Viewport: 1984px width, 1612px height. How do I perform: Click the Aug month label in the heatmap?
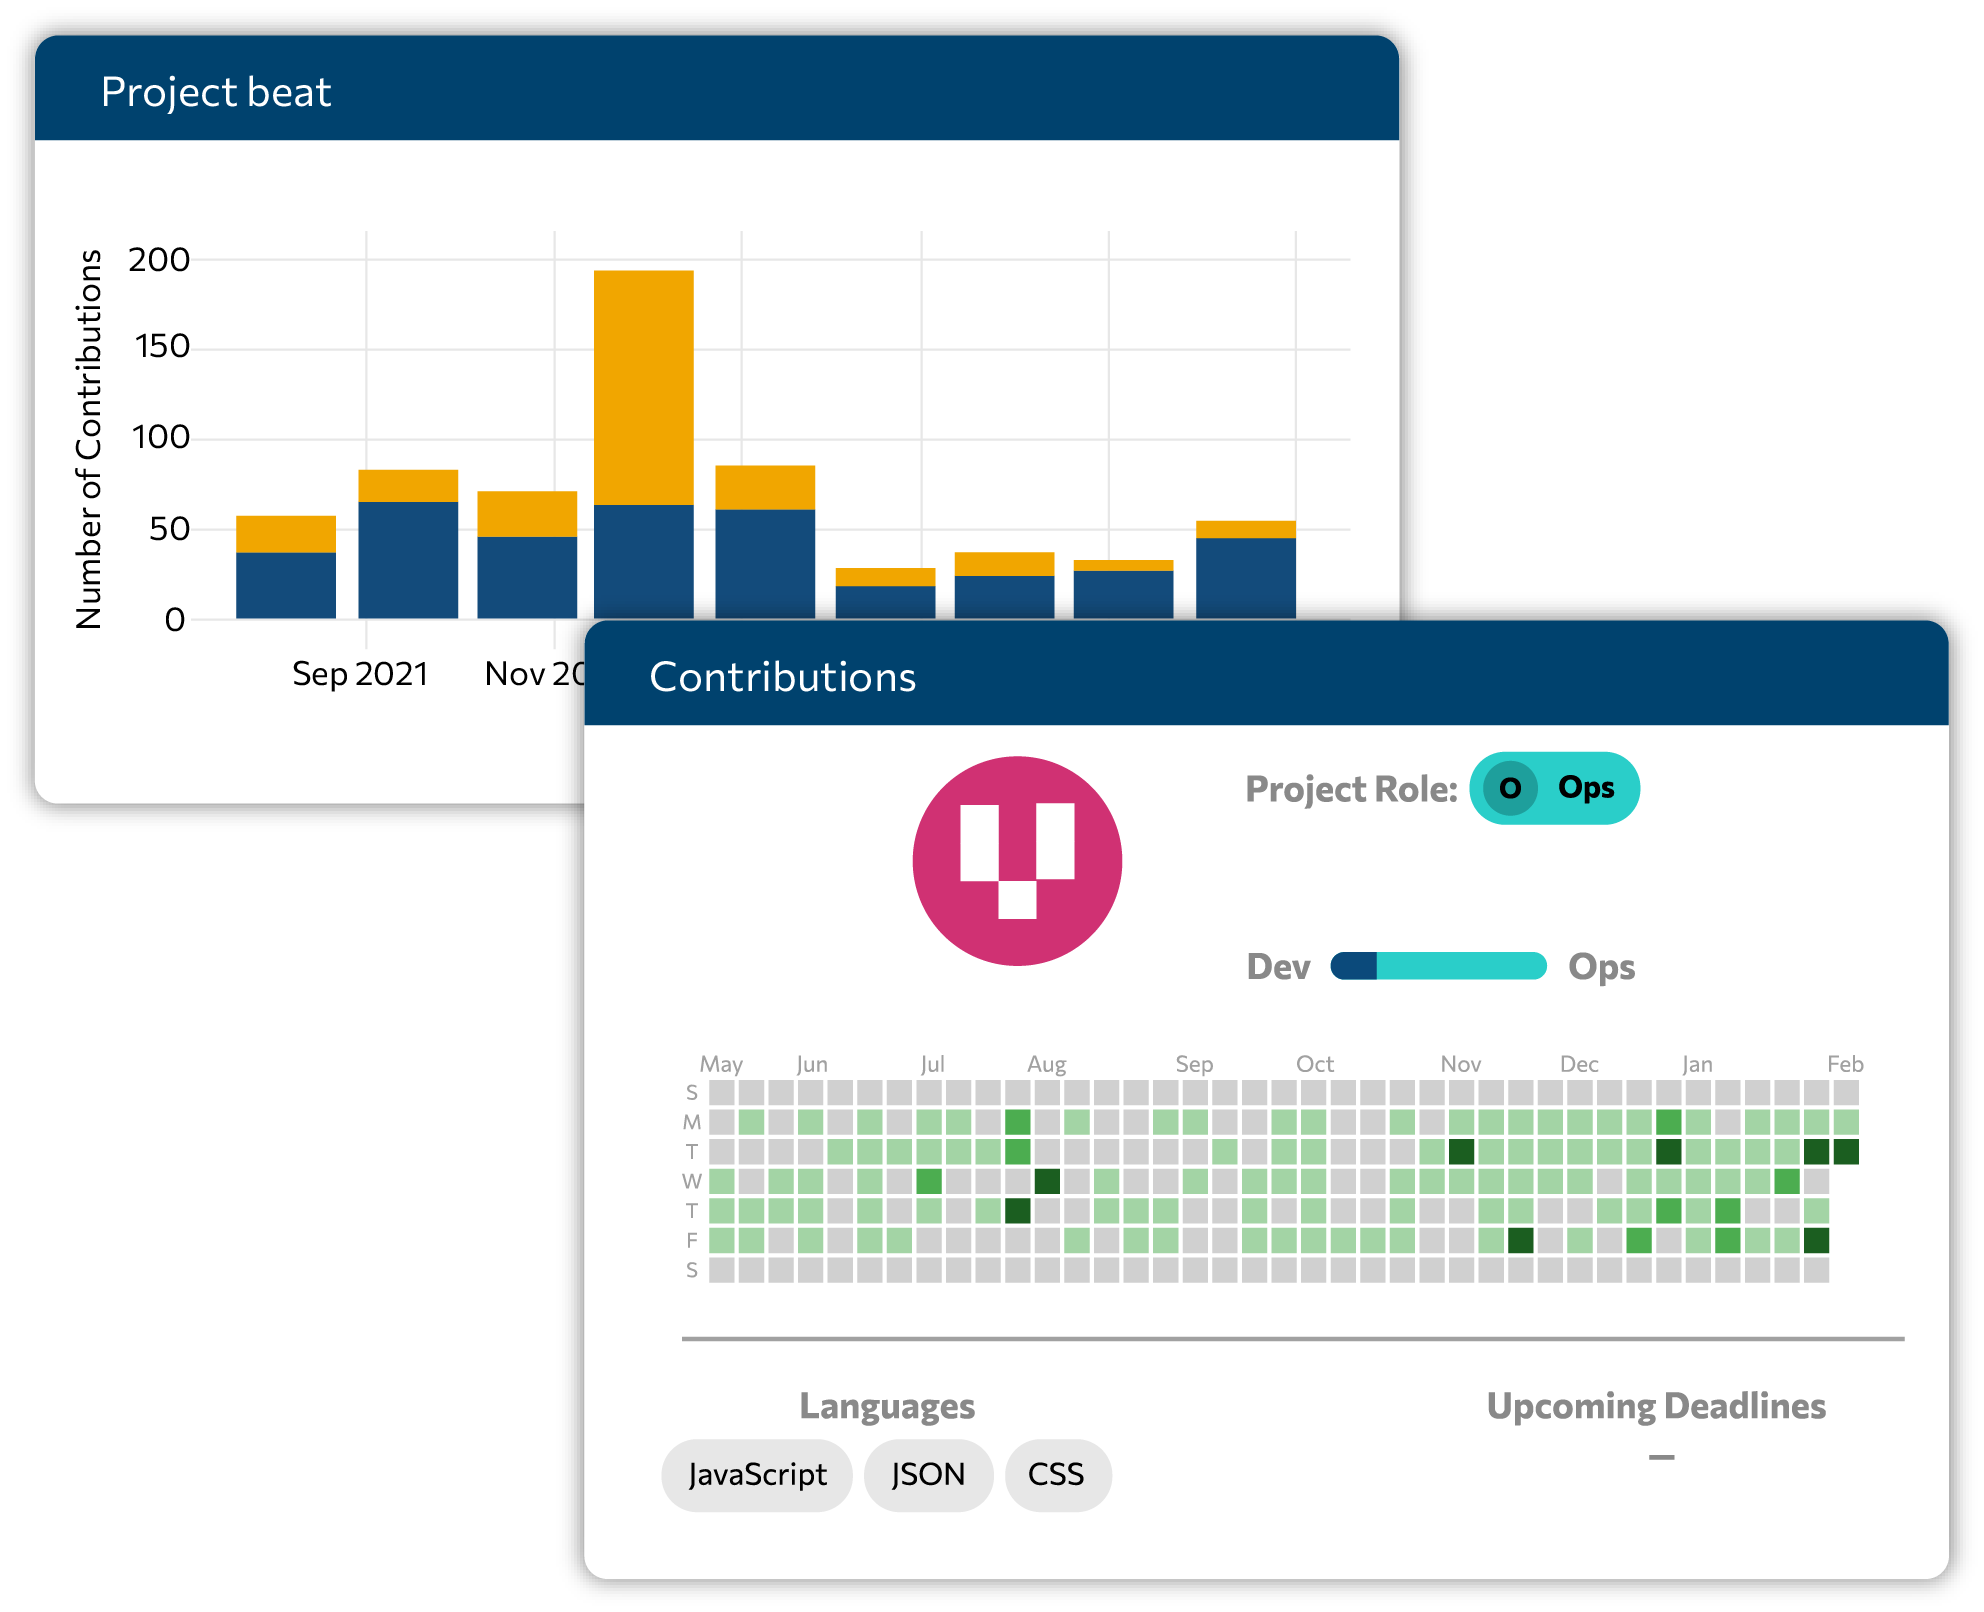[1047, 1064]
